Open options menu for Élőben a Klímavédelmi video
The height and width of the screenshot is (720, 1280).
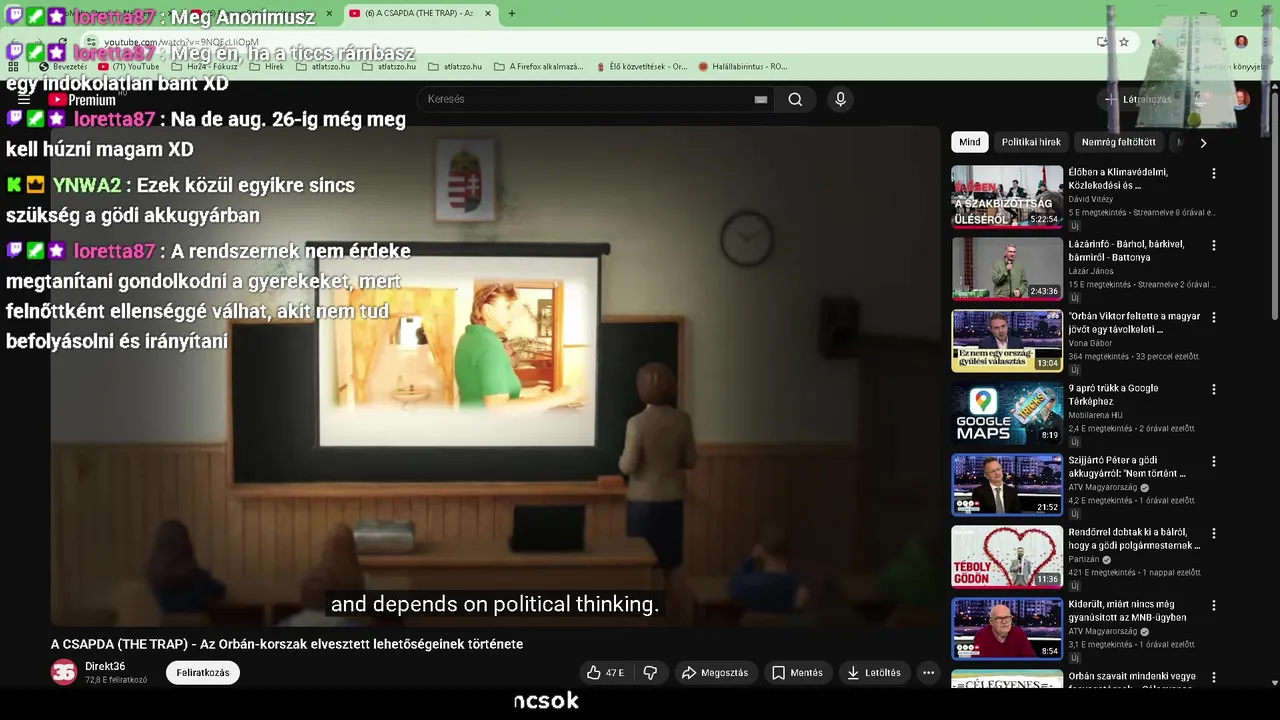click(1214, 173)
